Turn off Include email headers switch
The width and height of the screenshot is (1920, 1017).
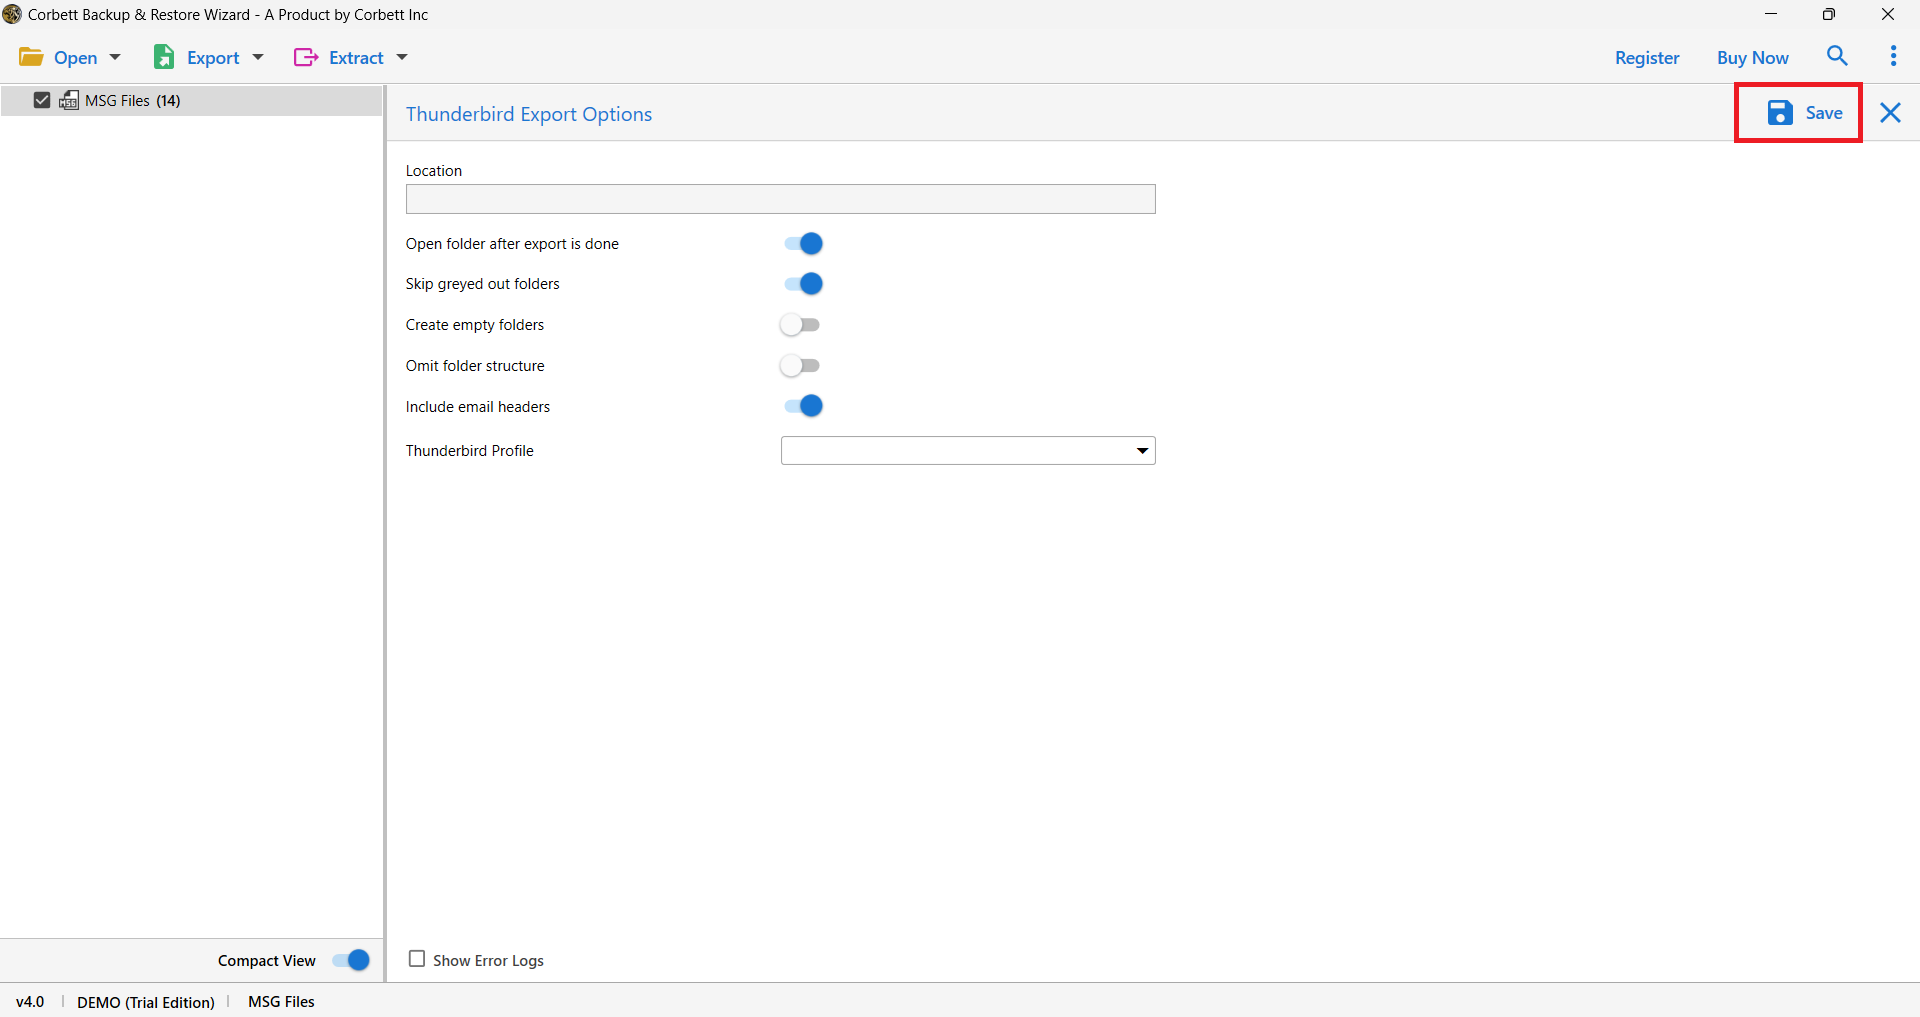coord(803,406)
